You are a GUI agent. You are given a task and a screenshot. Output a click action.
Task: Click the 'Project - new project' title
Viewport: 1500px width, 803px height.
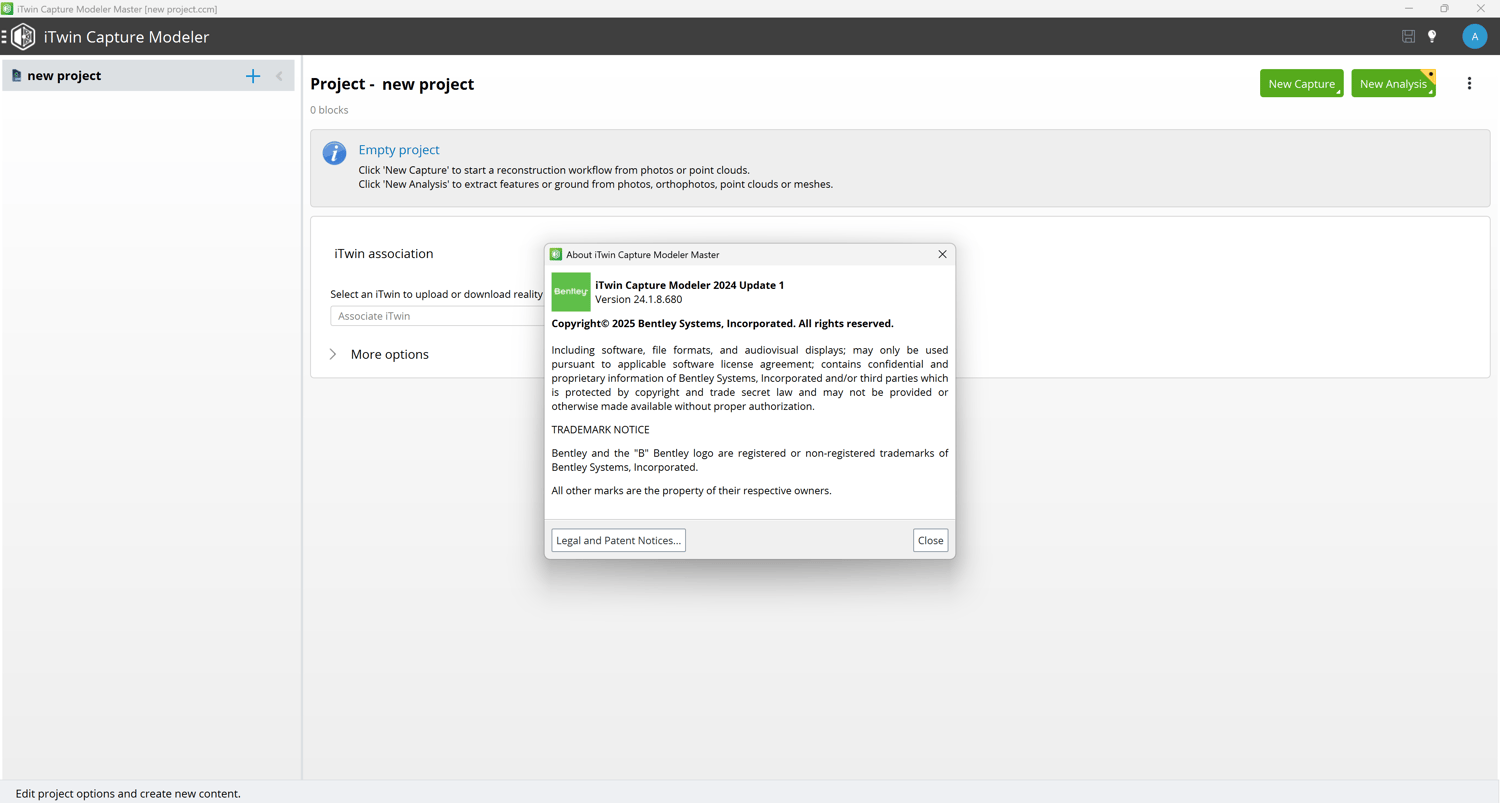coord(392,84)
